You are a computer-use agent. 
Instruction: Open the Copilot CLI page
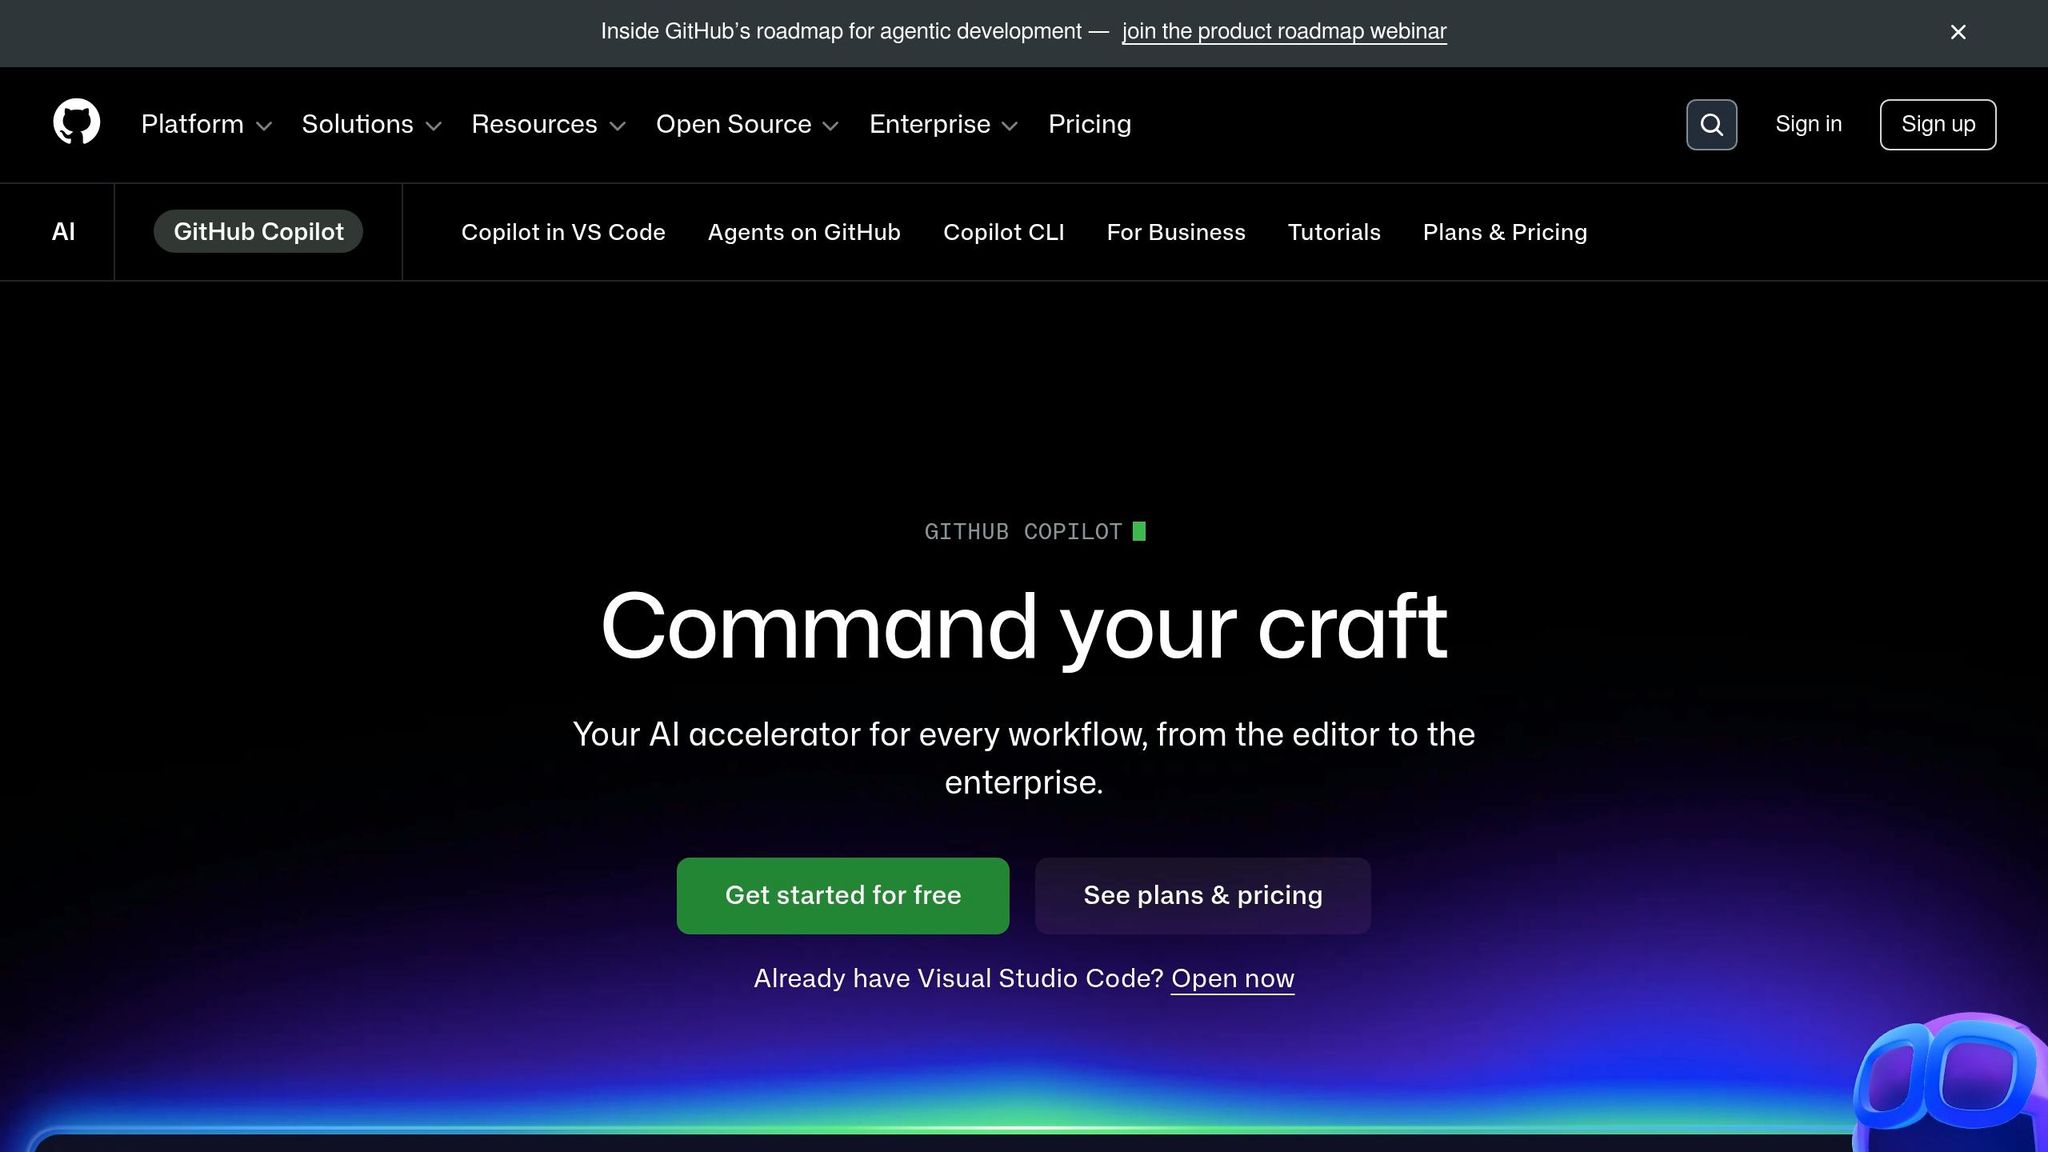[x=1003, y=232]
